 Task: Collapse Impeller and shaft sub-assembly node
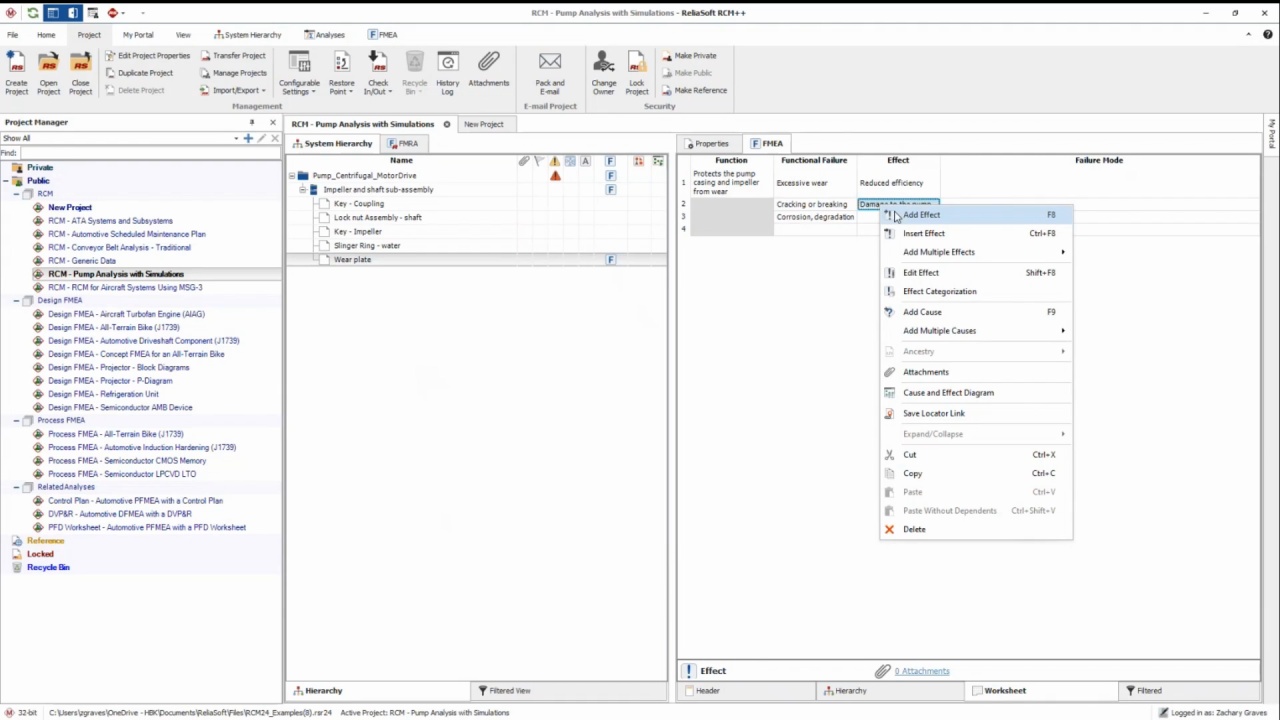[302, 190]
